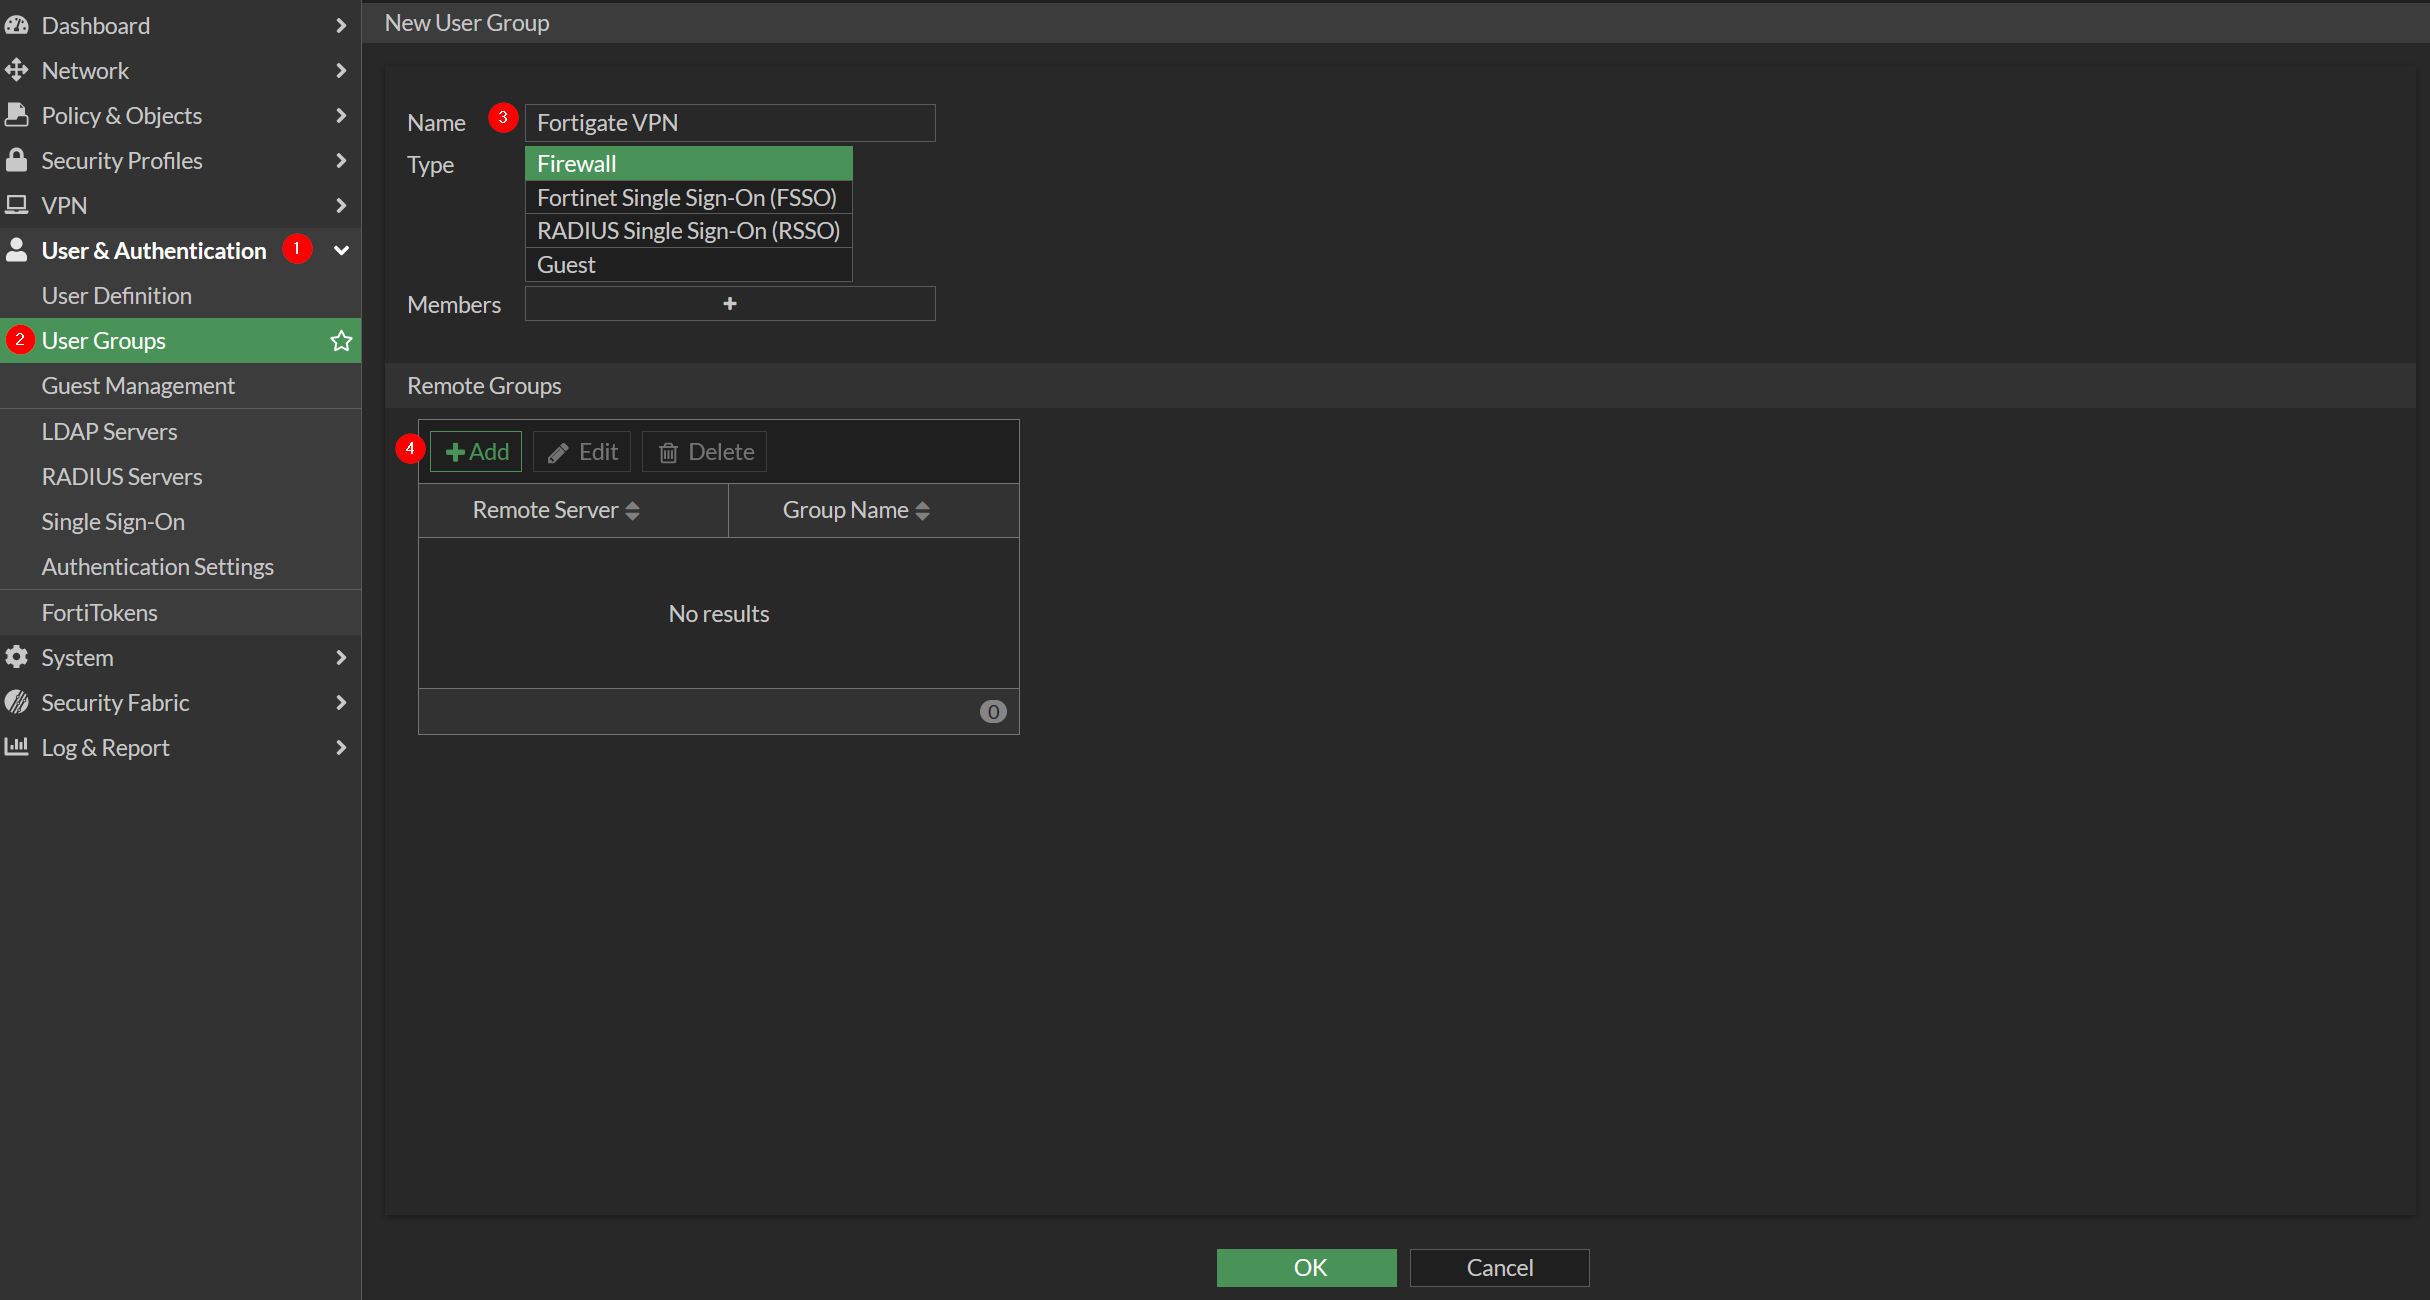Select Fortinet Single Sign-On (FSSO) type
The image size is (2430, 1300).
point(688,198)
